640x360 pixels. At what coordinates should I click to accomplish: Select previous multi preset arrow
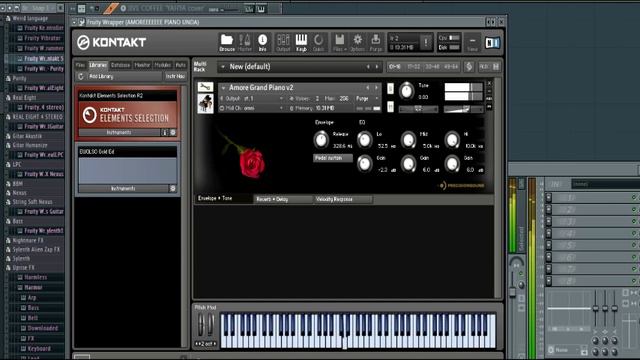[x=368, y=67]
